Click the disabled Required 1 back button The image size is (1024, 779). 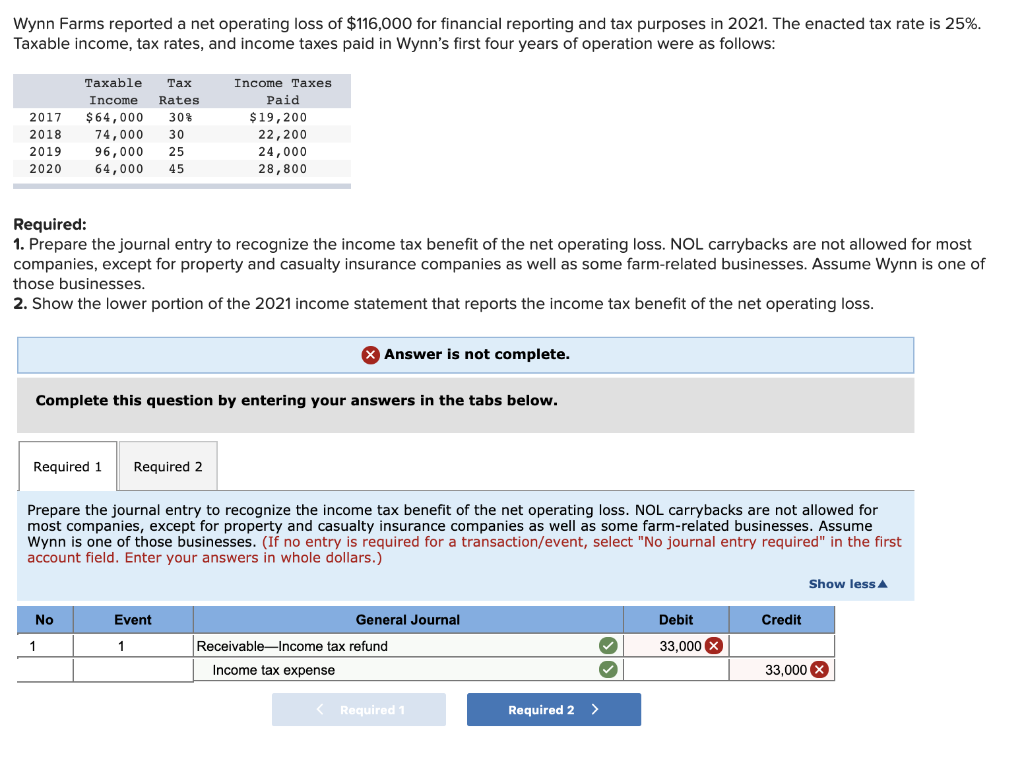[x=359, y=710]
